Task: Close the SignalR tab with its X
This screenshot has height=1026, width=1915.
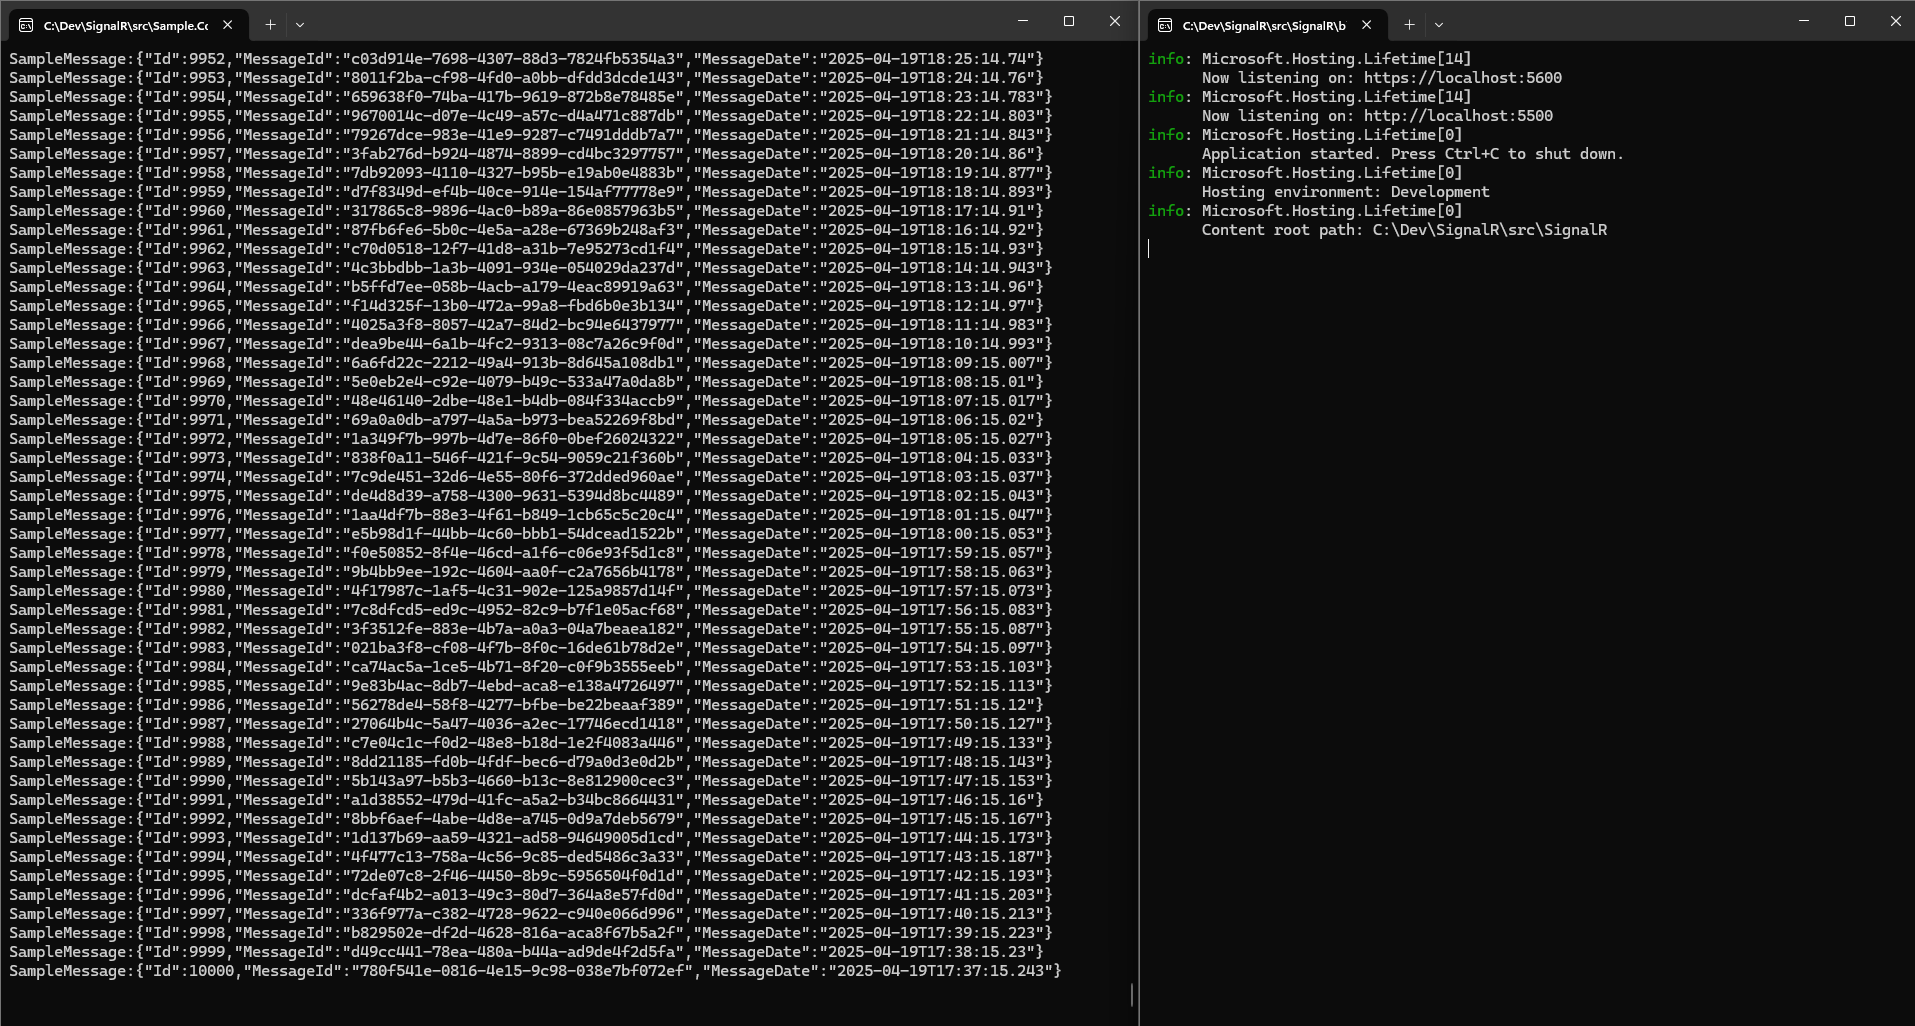Action: tap(1366, 23)
